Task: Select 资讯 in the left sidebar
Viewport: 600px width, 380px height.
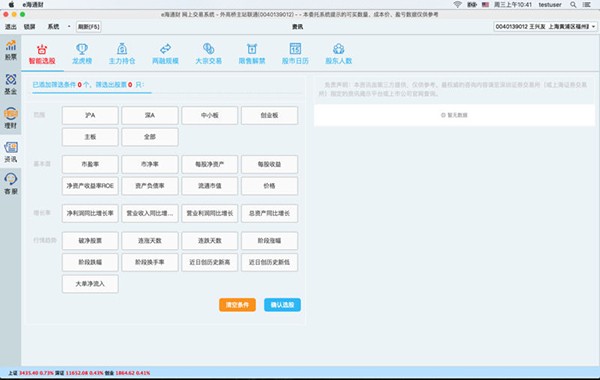Action: [11, 152]
